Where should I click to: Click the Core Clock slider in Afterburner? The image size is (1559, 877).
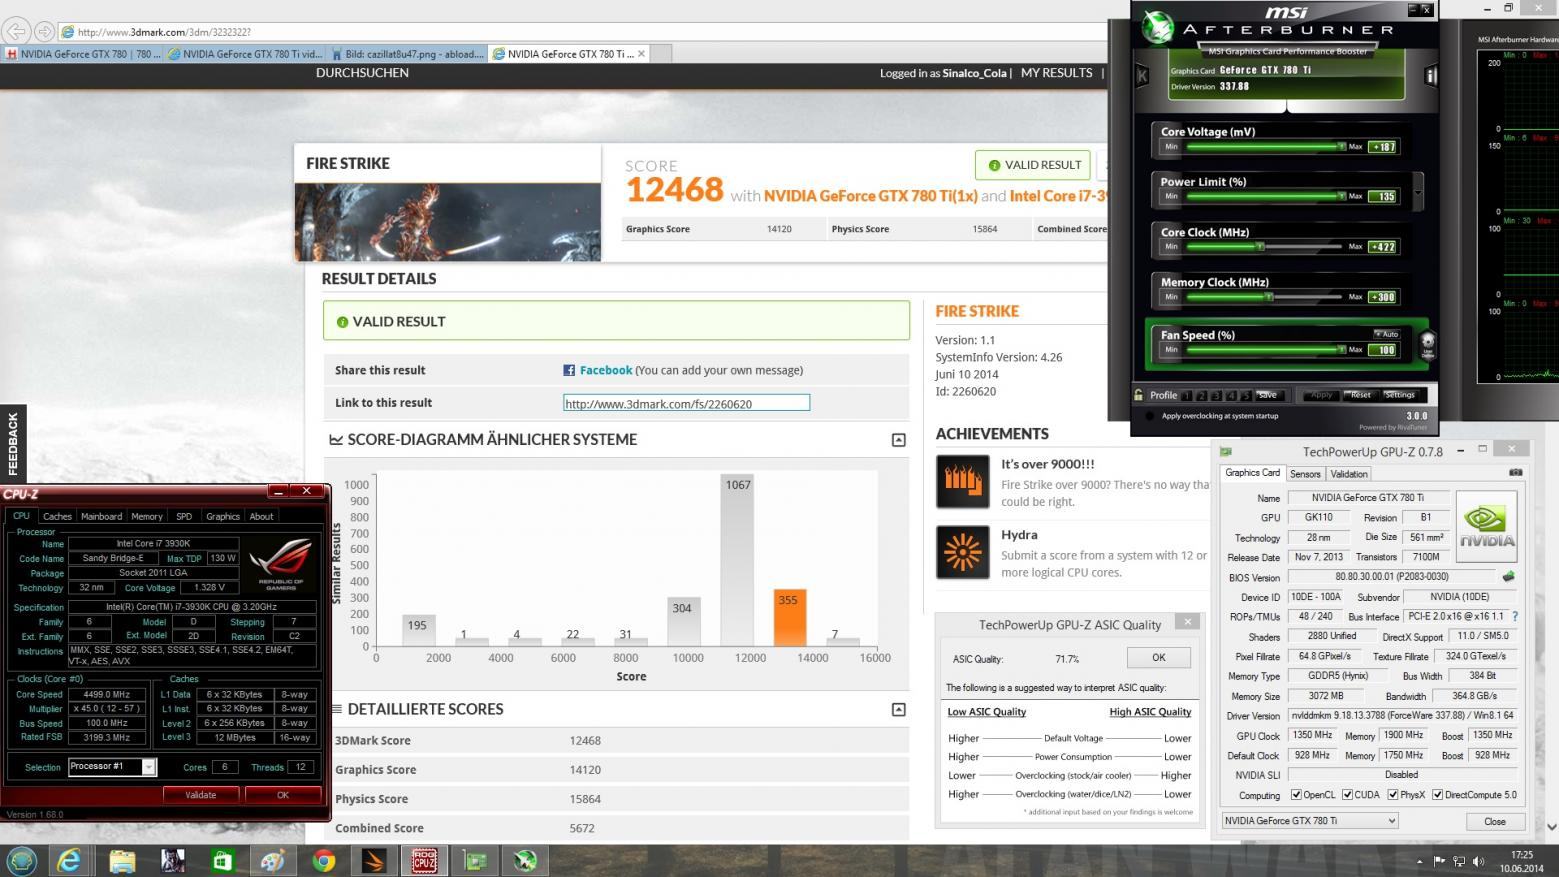[1265, 247]
